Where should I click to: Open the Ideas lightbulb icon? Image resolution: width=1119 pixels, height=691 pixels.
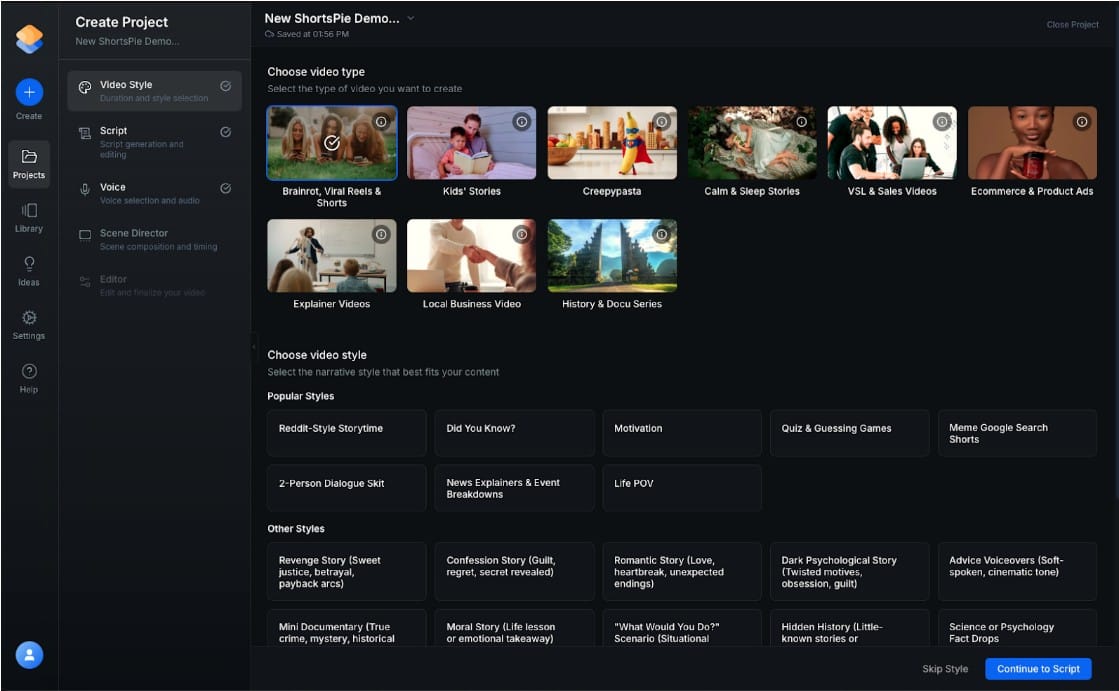(x=29, y=265)
